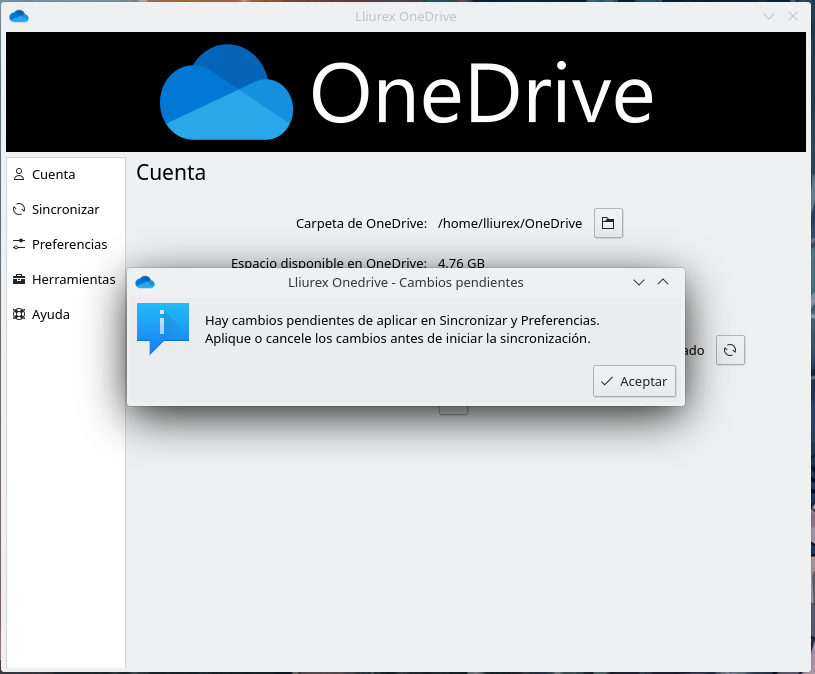Minimize the Cambios pendientes dialog
The height and width of the screenshot is (674, 815).
640,282
